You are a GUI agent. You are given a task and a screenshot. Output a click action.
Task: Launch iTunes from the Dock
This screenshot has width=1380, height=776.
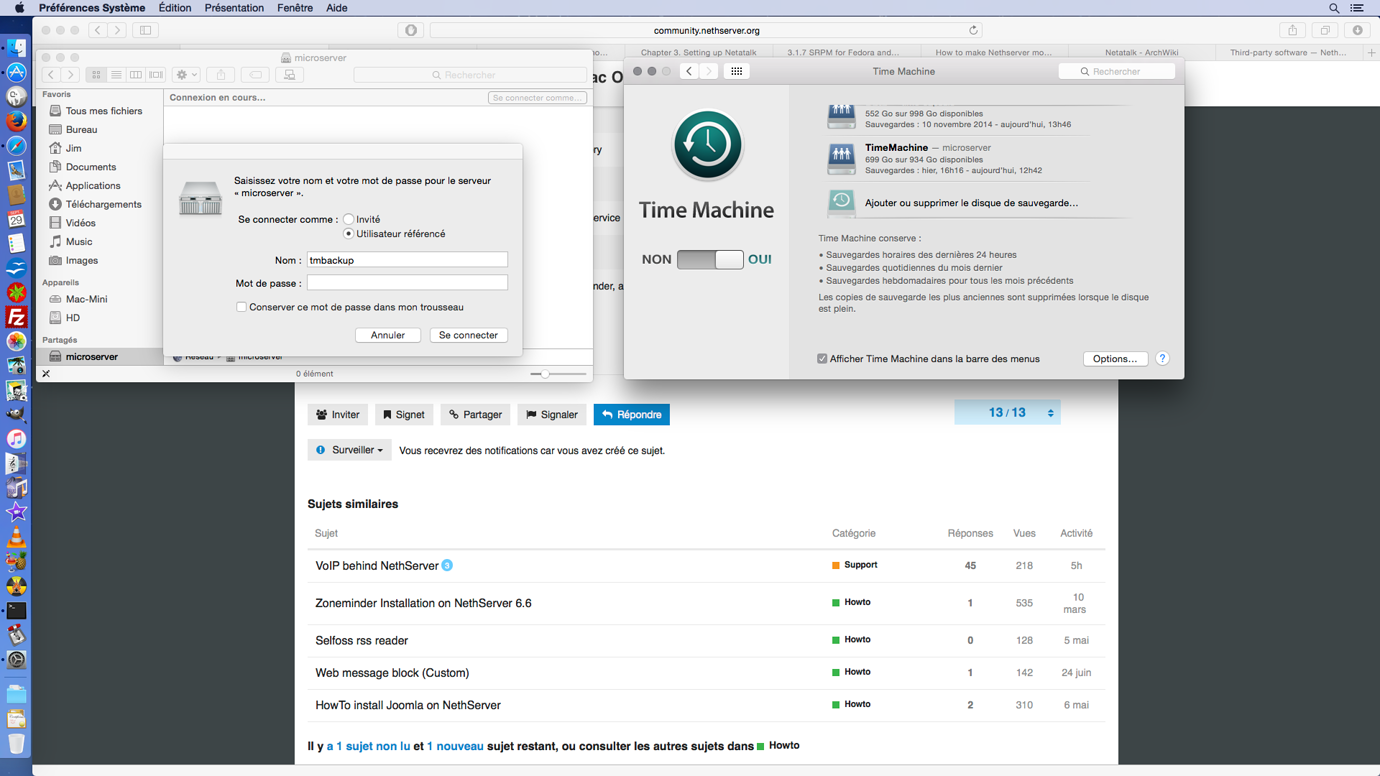pos(17,440)
